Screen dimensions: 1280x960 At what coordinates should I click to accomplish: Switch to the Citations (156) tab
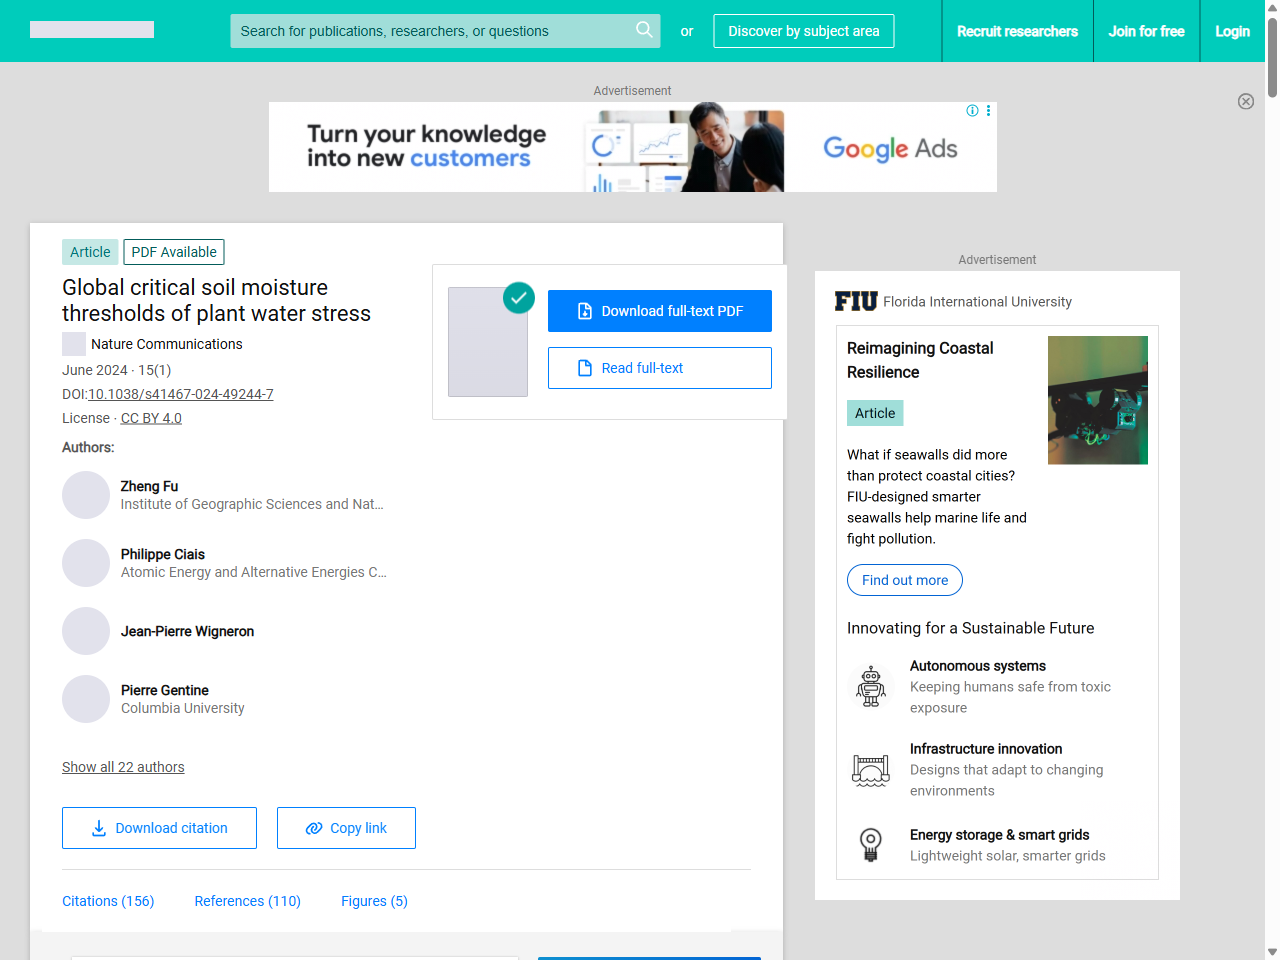108,901
